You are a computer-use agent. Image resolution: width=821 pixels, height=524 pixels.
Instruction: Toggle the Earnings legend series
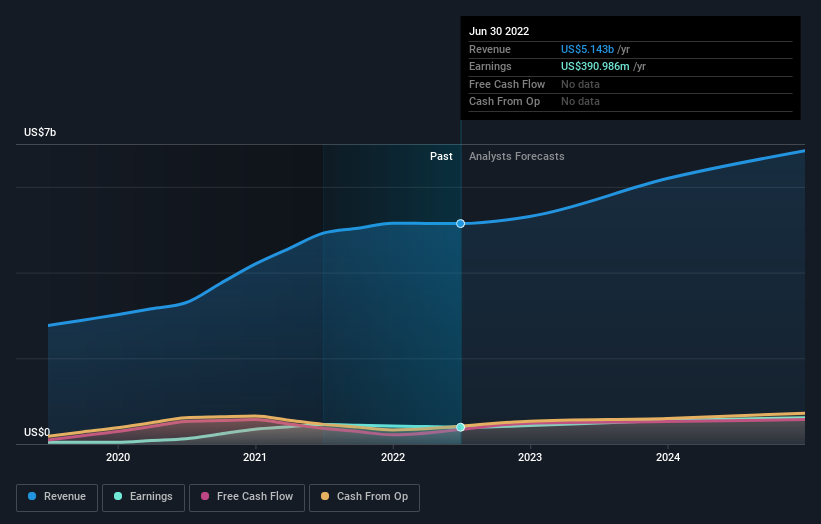pyautogui.click(x=143, y=497)
